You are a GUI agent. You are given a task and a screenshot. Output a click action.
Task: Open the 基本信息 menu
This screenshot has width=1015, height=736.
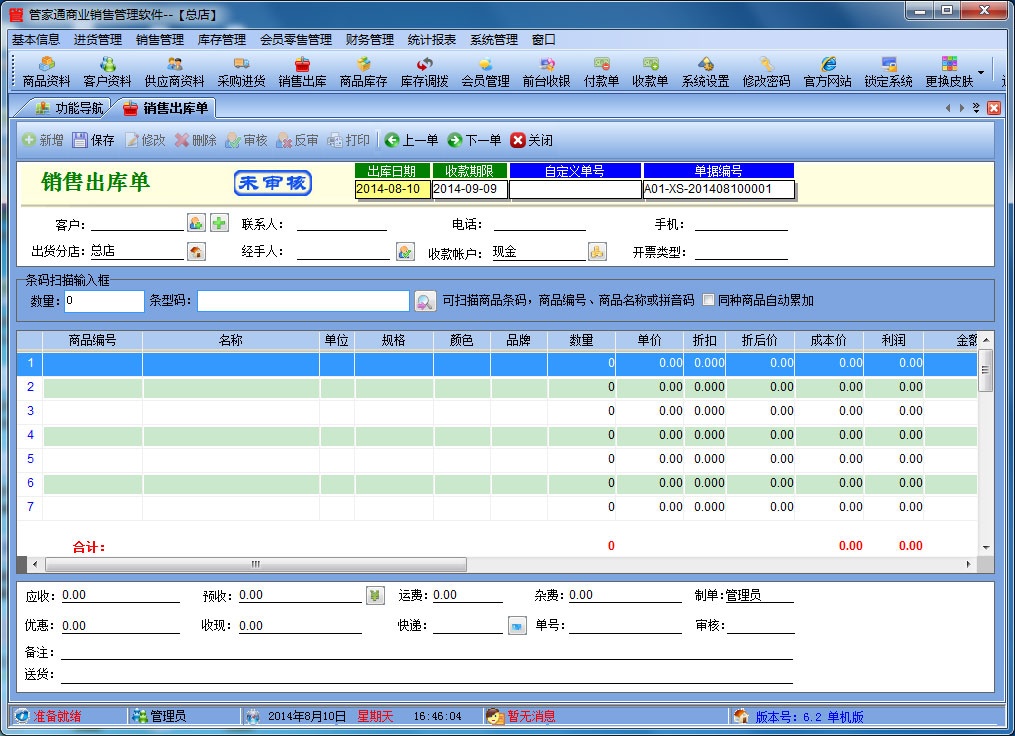(x=36, y=39)
